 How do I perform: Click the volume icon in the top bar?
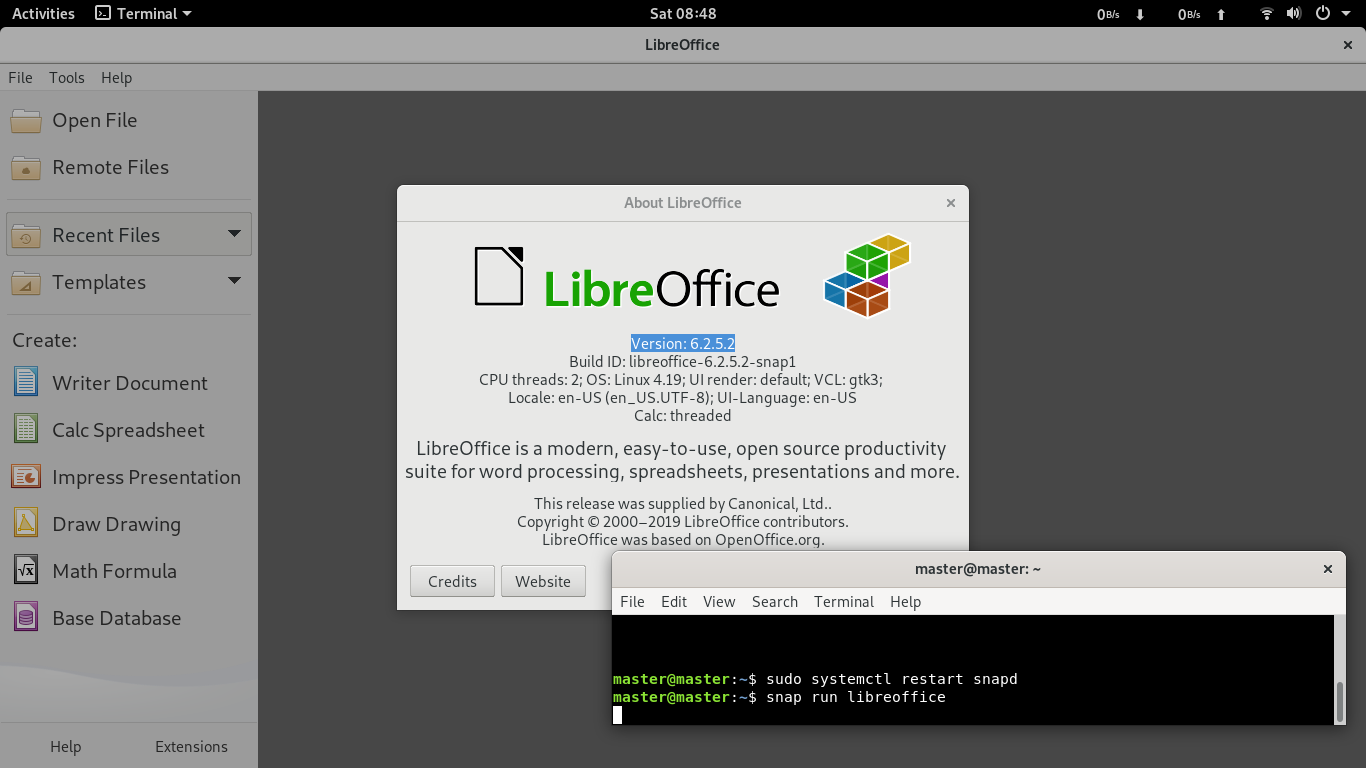pyautogui.click(x=1294, y=13)
